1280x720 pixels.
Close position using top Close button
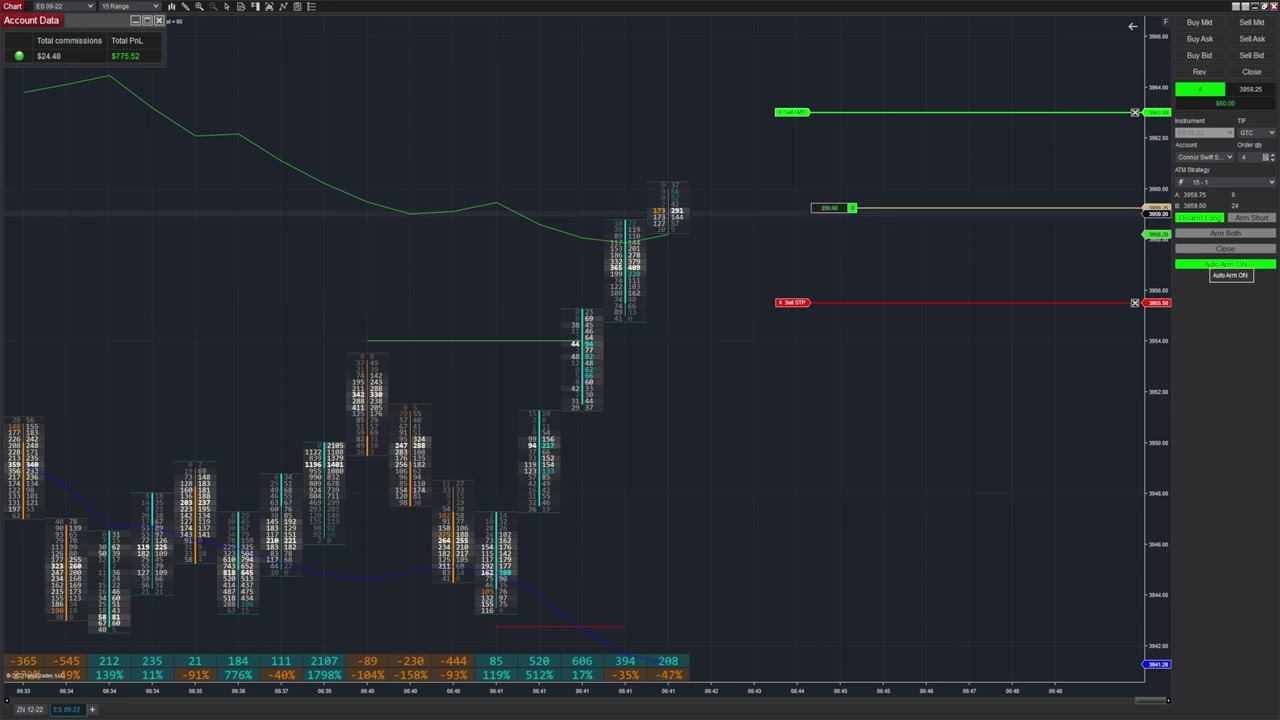(1251, 72)
